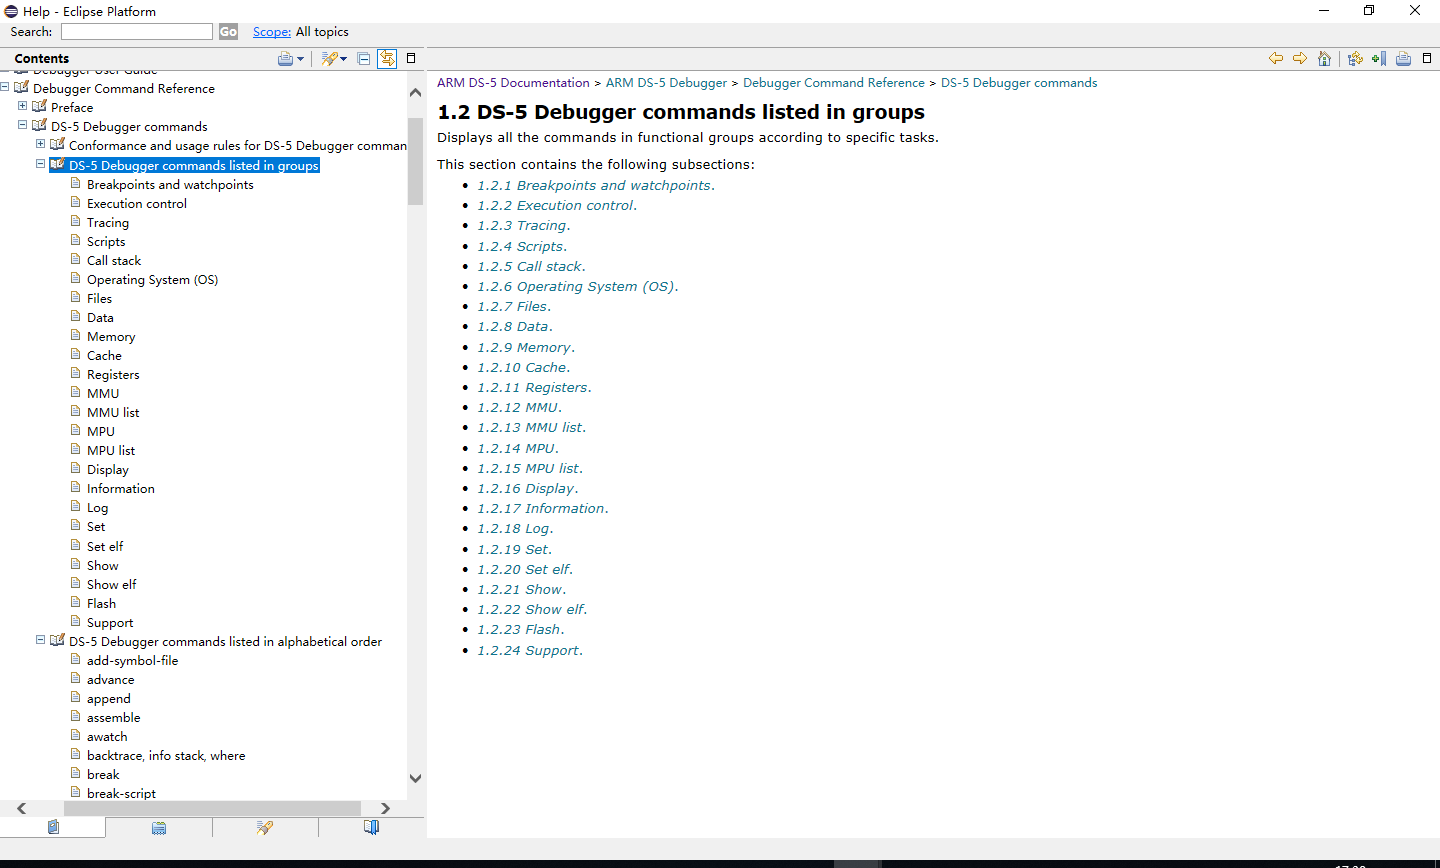1440x868 pixels.
Task: Open the 1.2.24 Support link
Action: pyautogui.click(x=528, y=651)
